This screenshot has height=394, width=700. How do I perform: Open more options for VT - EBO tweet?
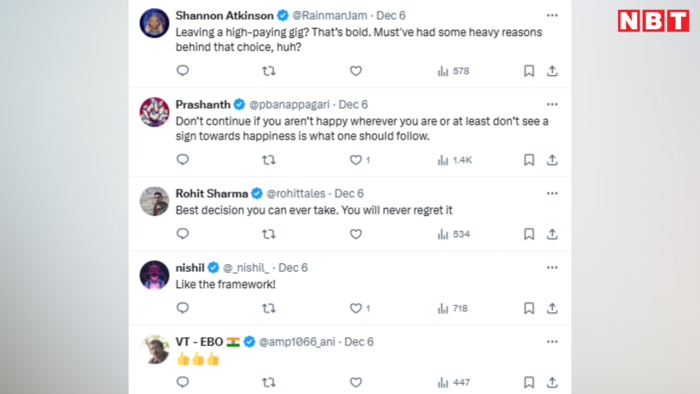[x=552, y=342]
